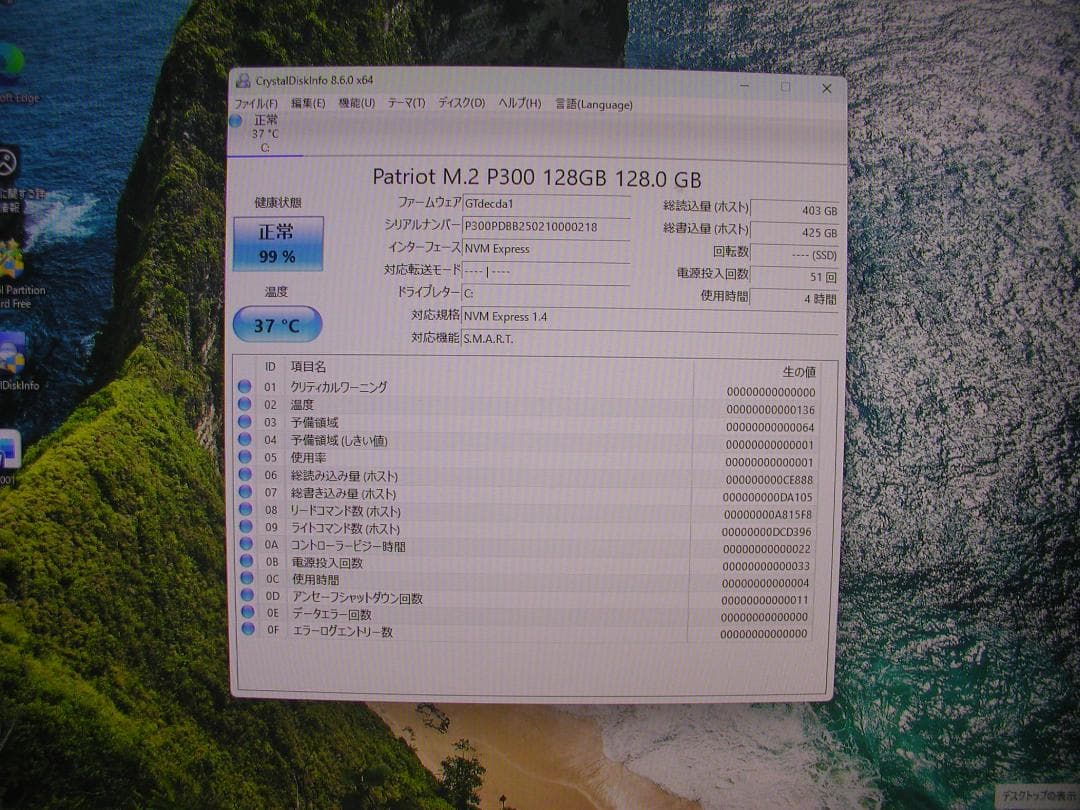Click the 37°C temperature gauge

[x=277, y=325]
